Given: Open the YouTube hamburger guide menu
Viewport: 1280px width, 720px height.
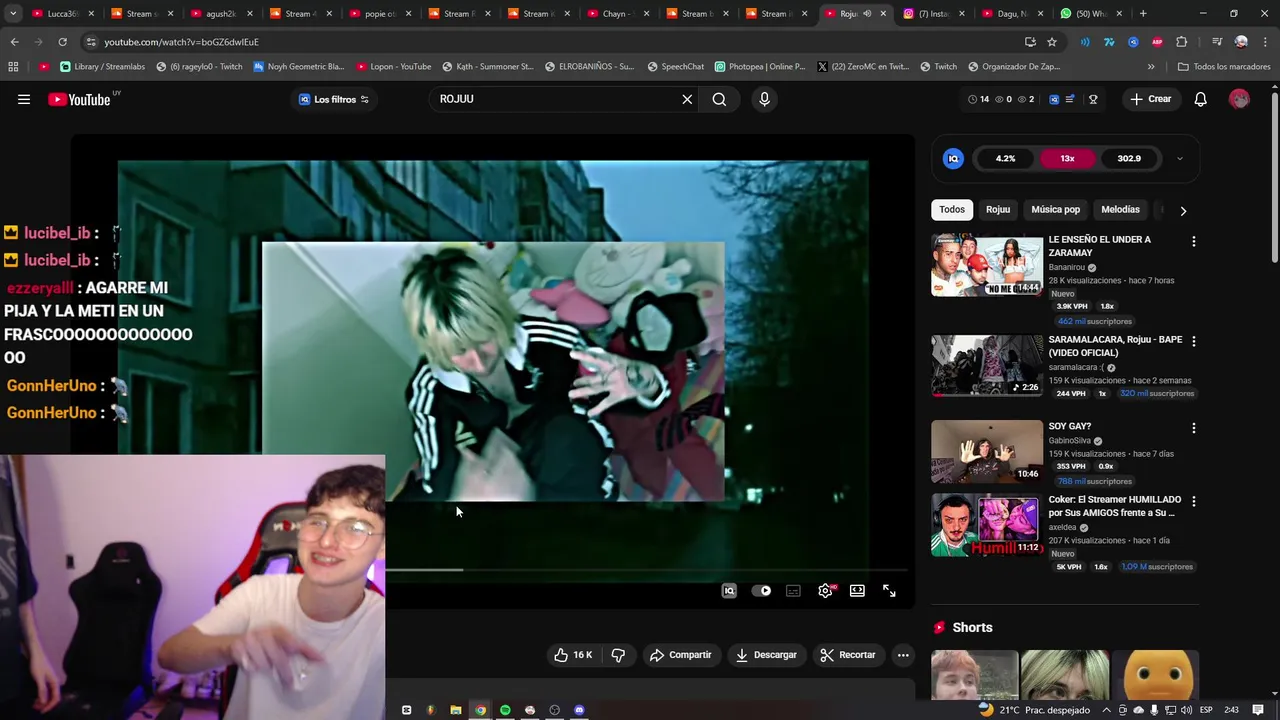Looking at the screenshot, I should click(x=24, y=99).
